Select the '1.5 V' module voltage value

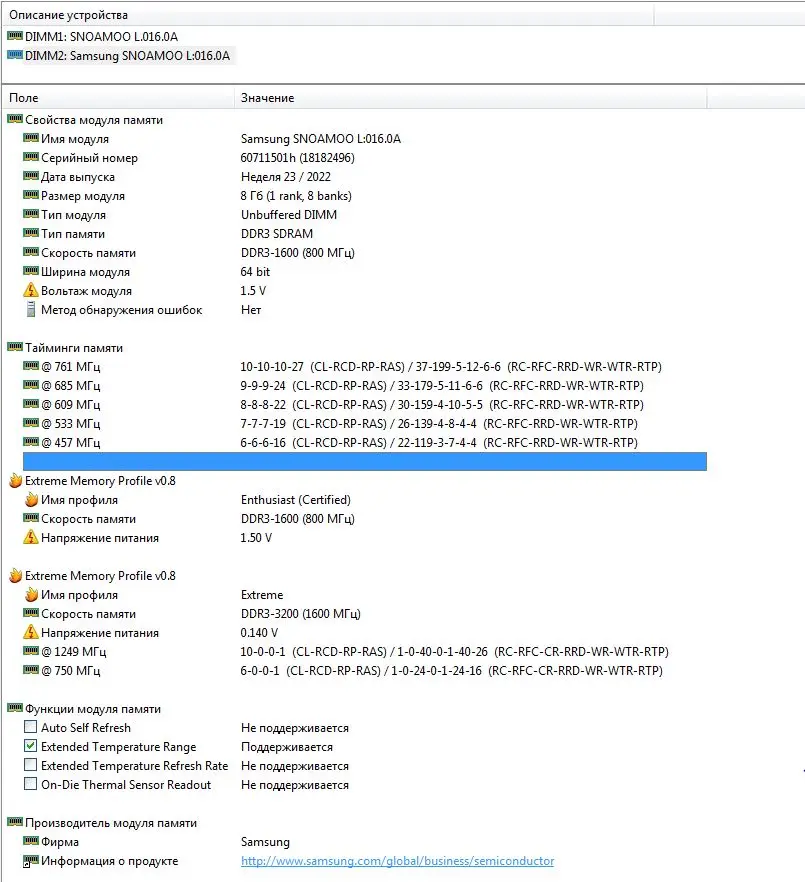click(253, 291)
